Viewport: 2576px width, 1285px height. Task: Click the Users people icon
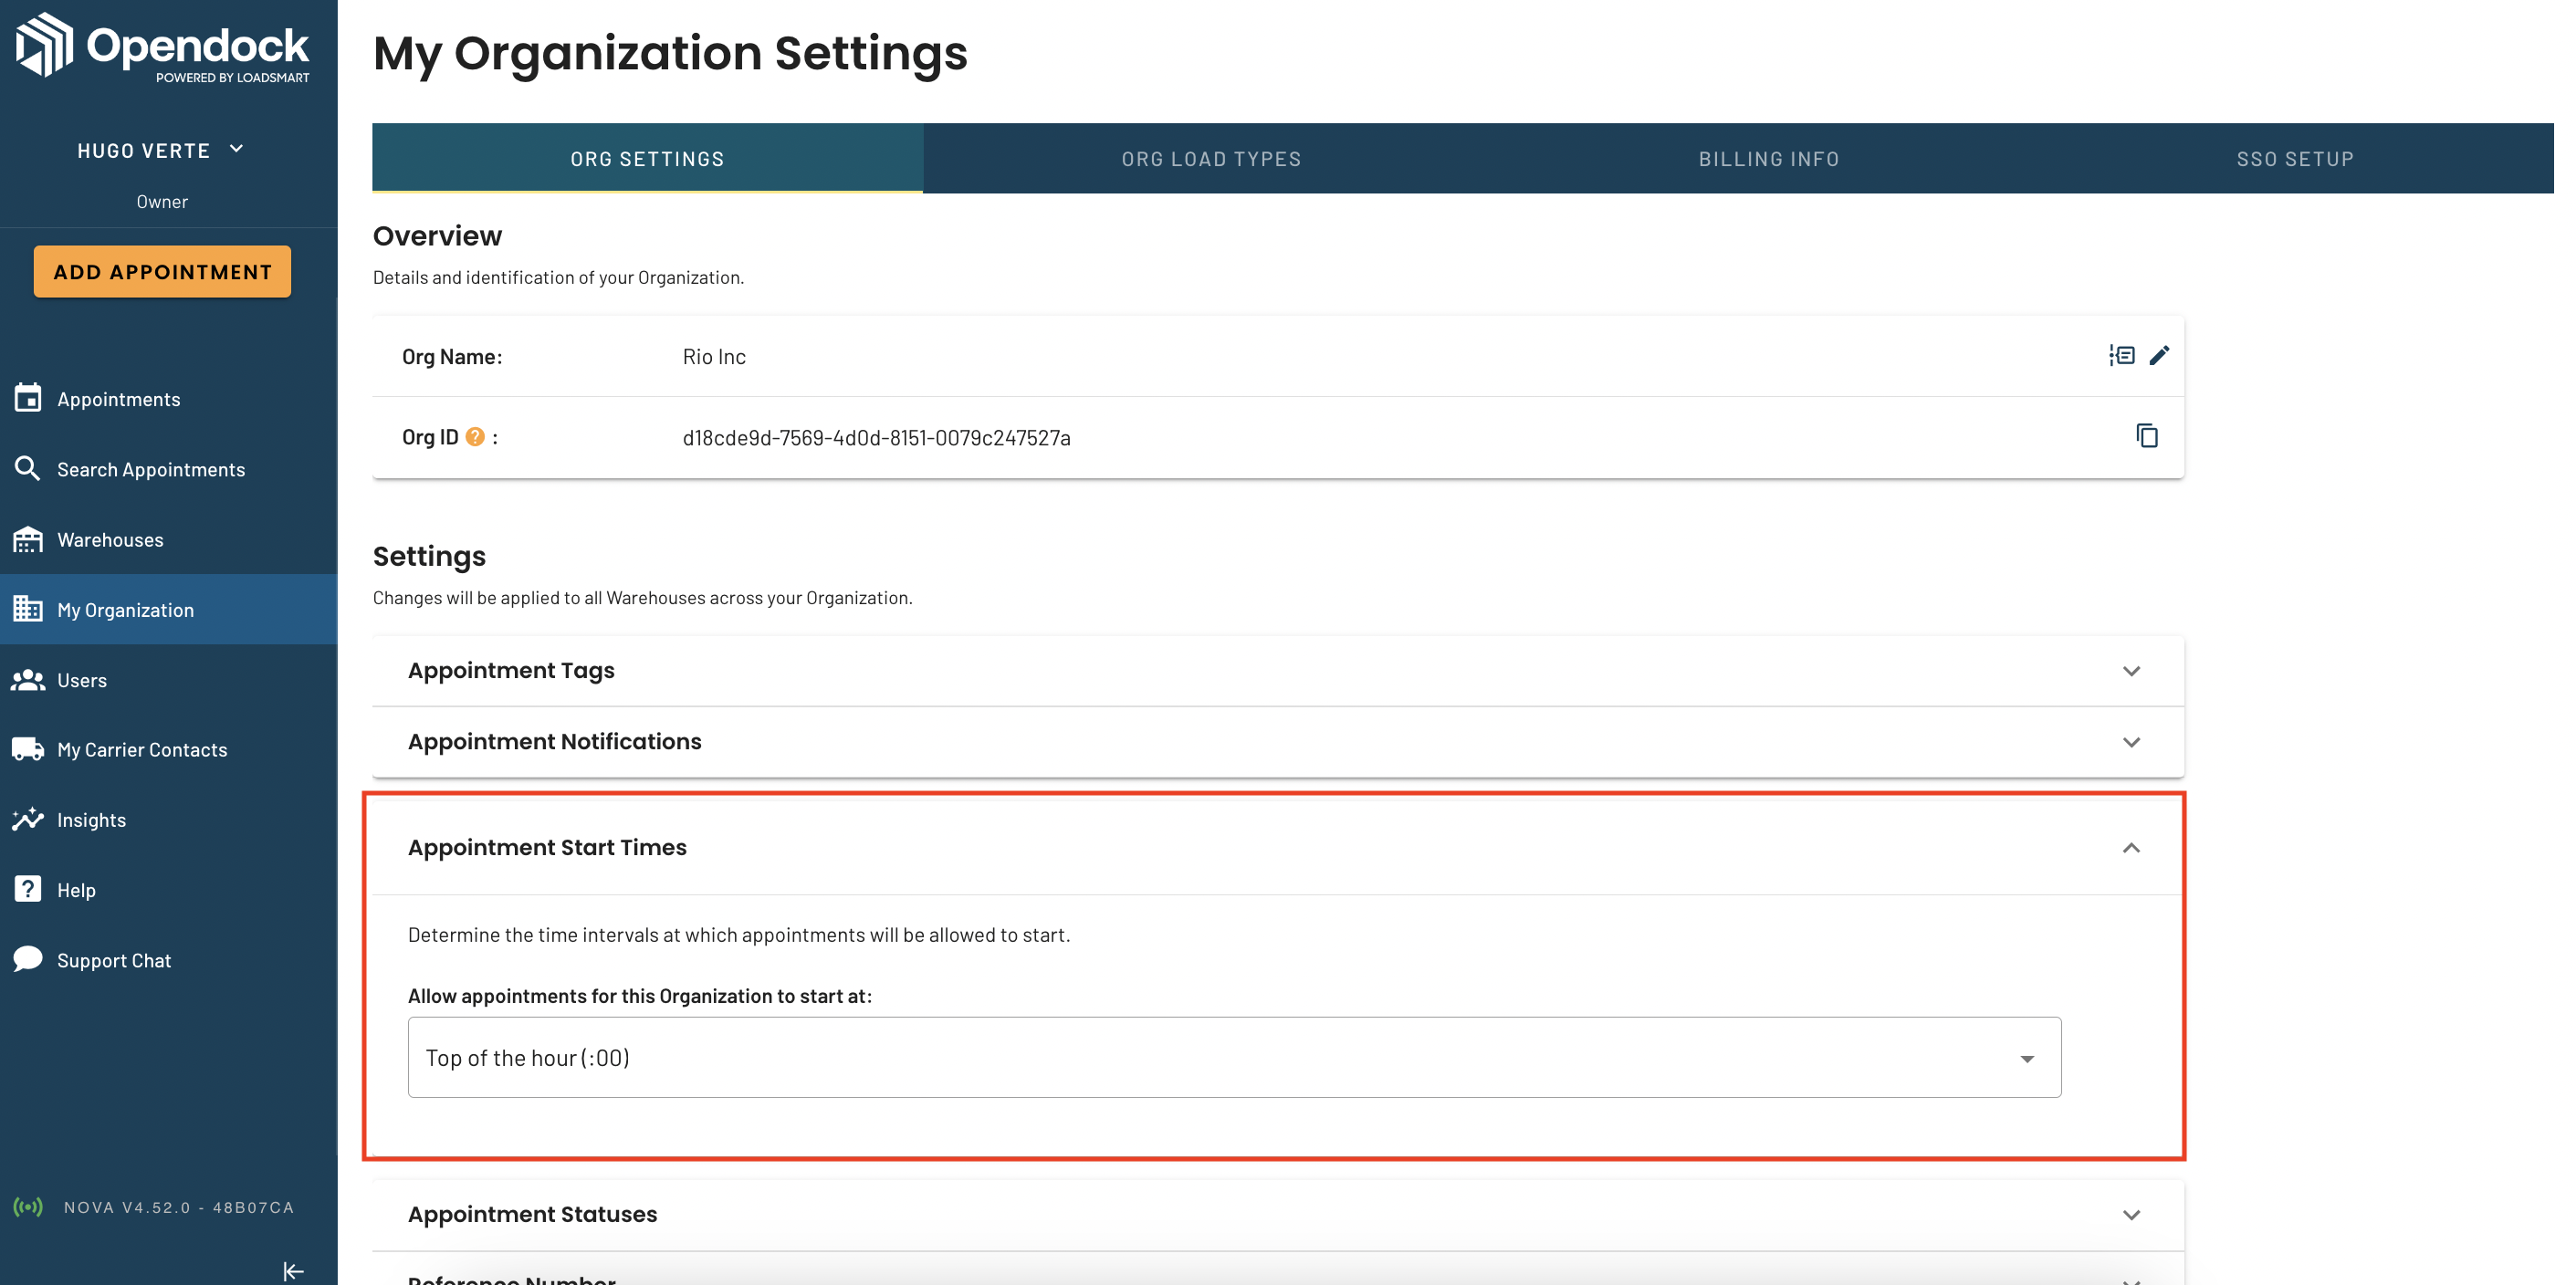point(28,680)
